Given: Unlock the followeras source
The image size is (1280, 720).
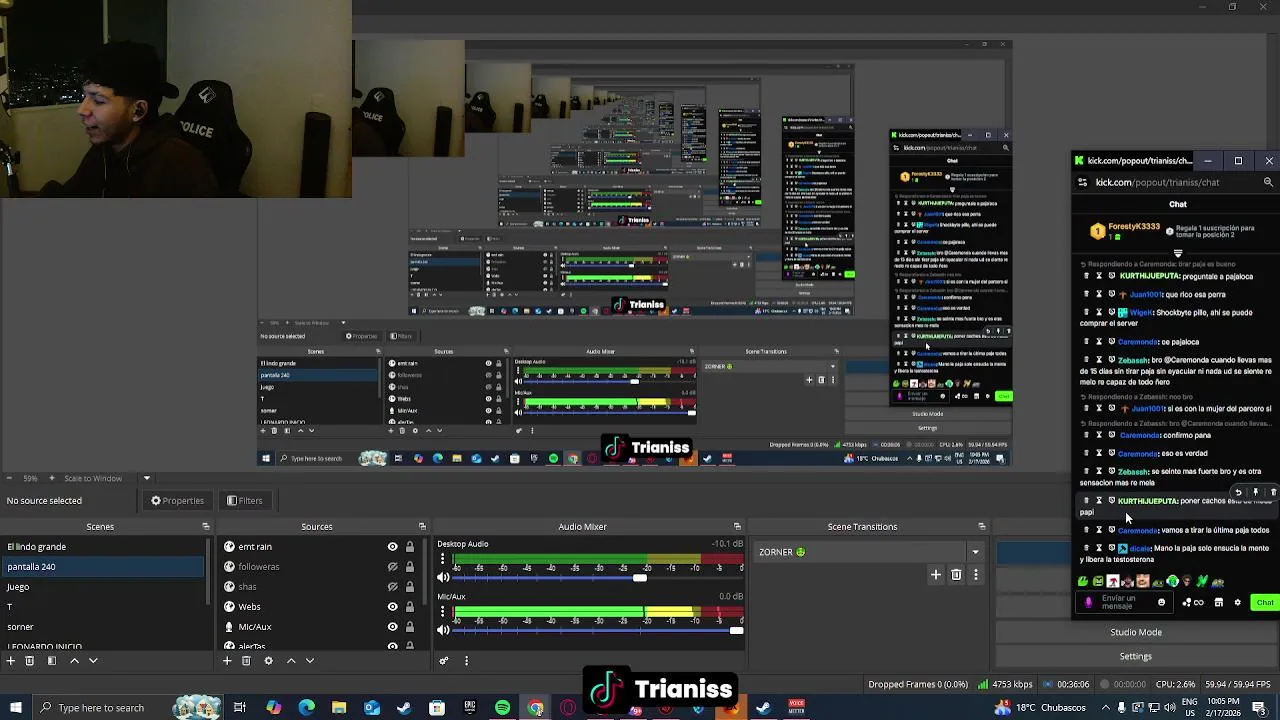Looking at the screenshot, I should point(409,567).
